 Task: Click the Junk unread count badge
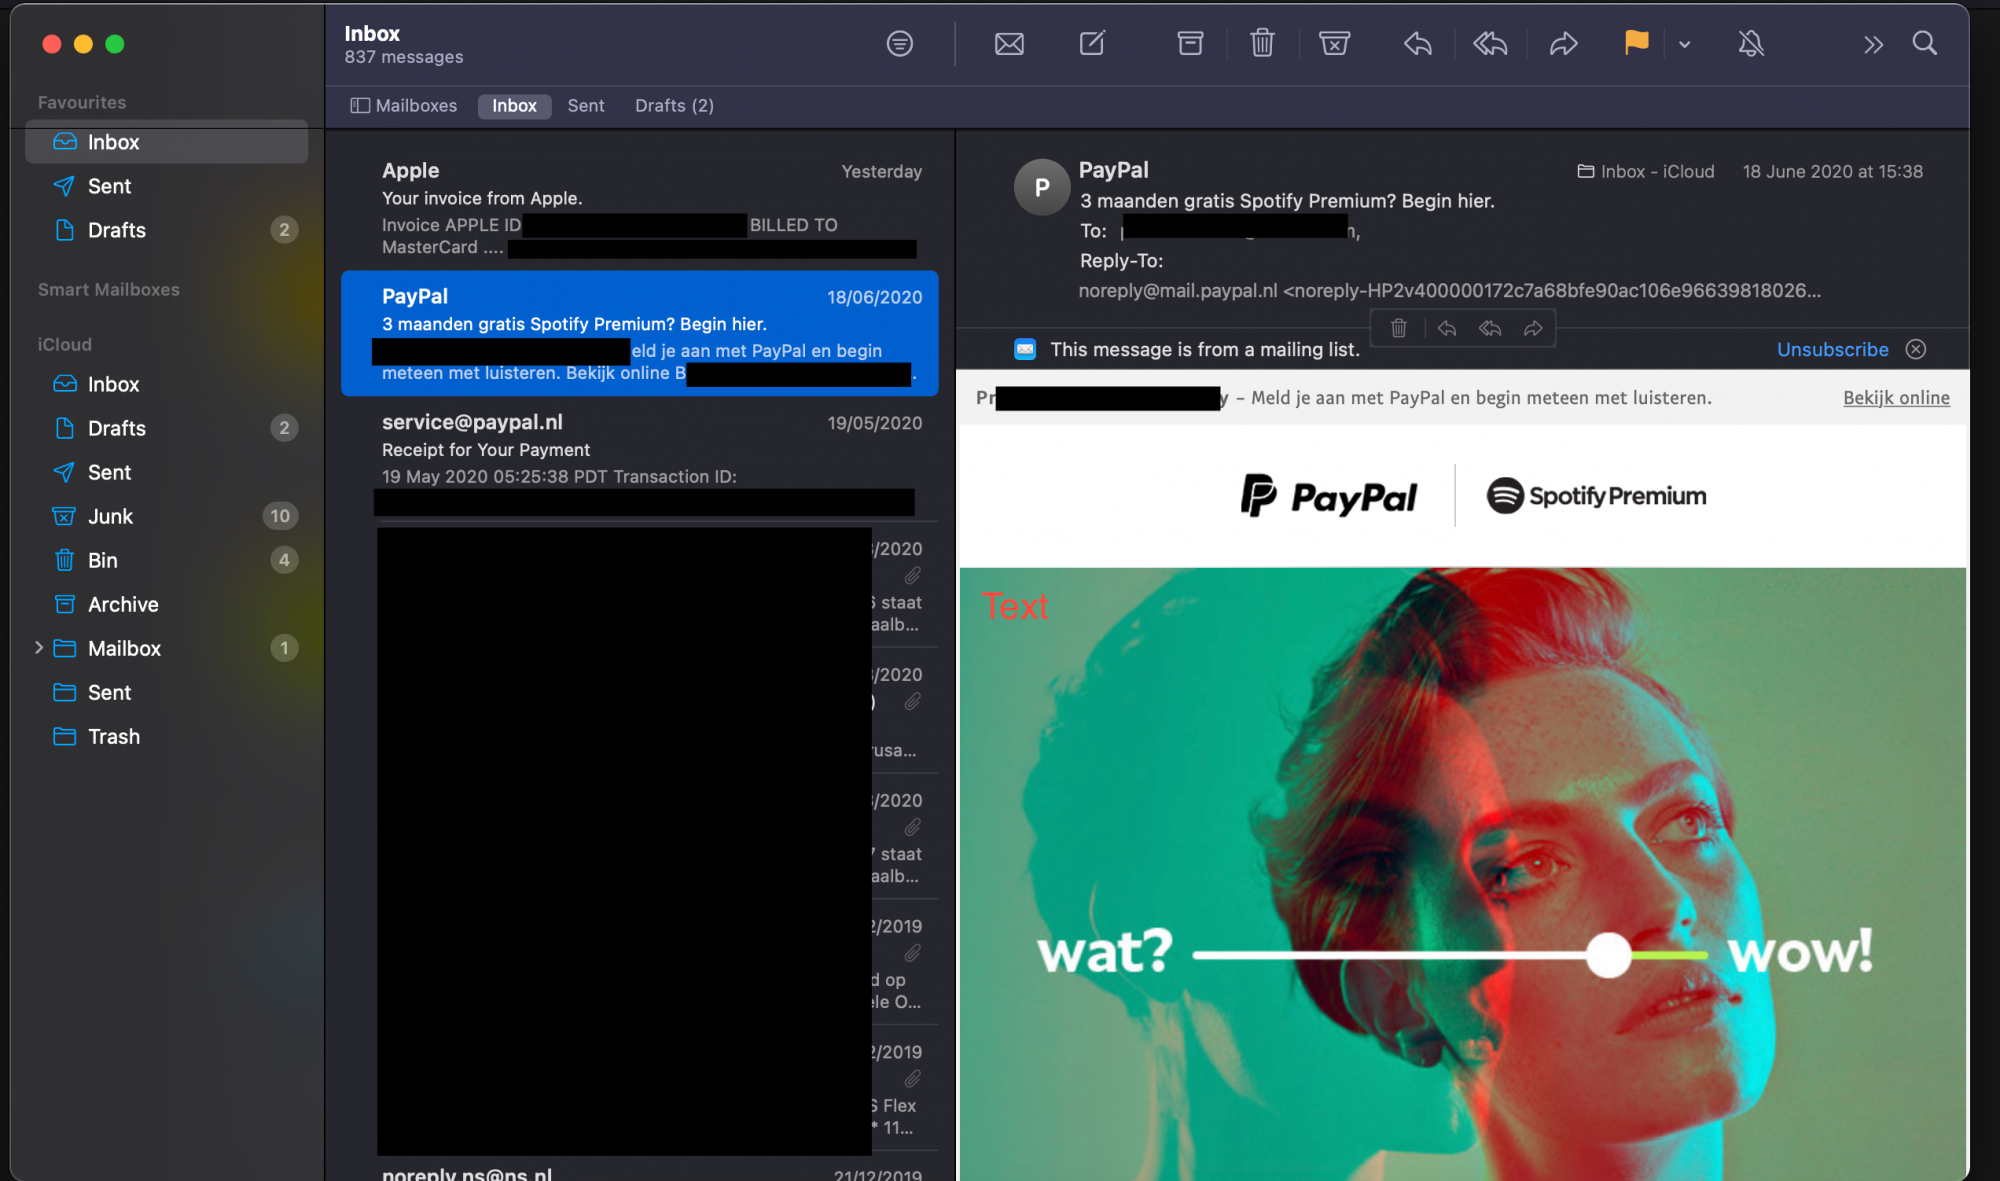280,516
